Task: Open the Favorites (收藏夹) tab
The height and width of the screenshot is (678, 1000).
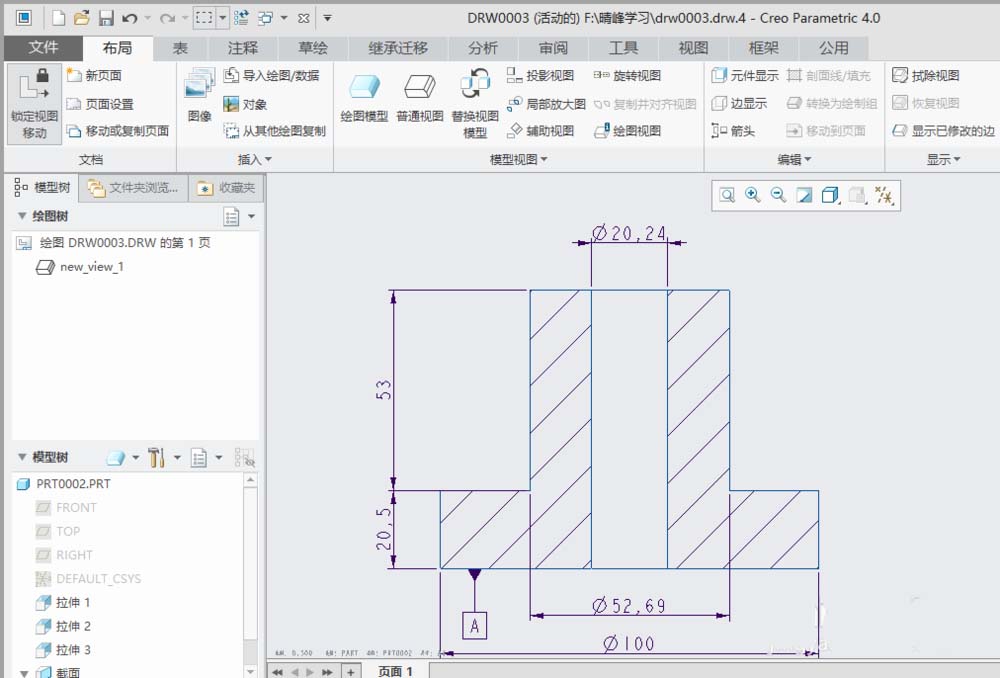Action: (226, 188)
